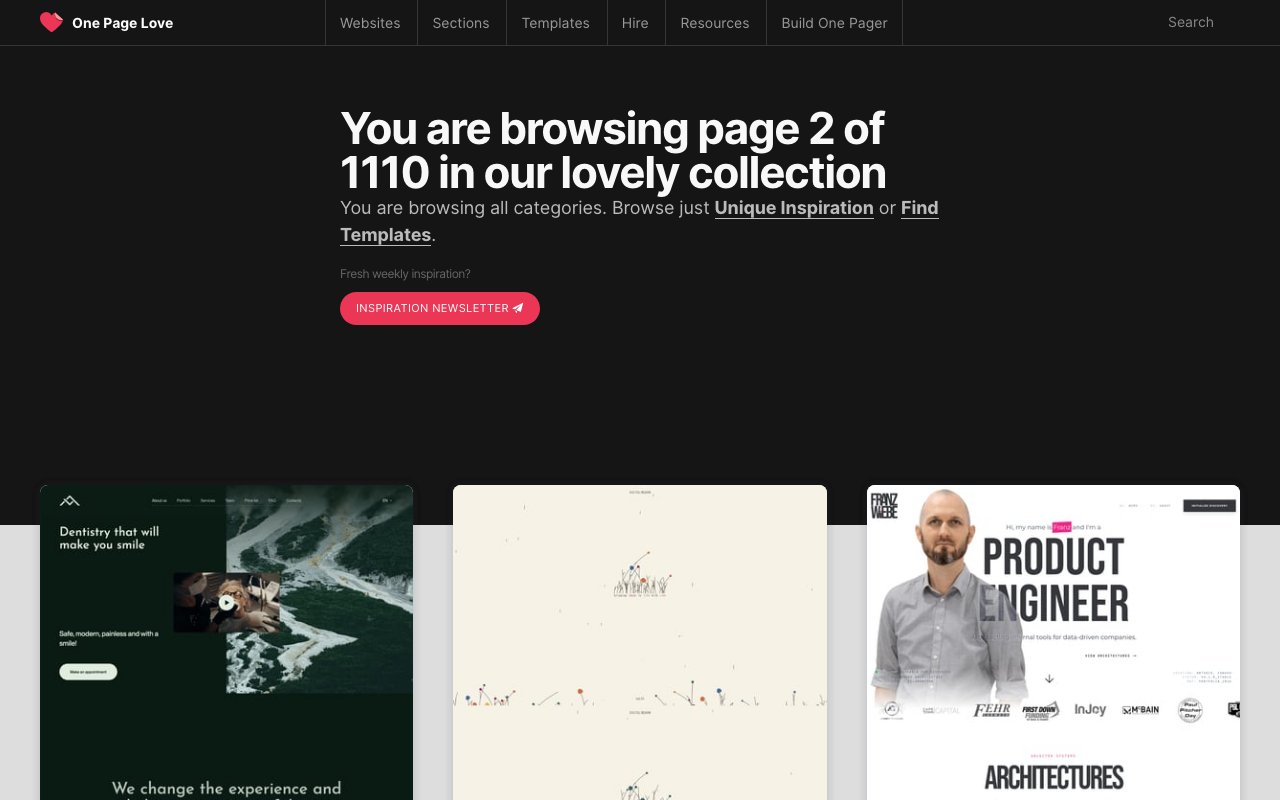Go to the Hire page

(x=635, y=22)
